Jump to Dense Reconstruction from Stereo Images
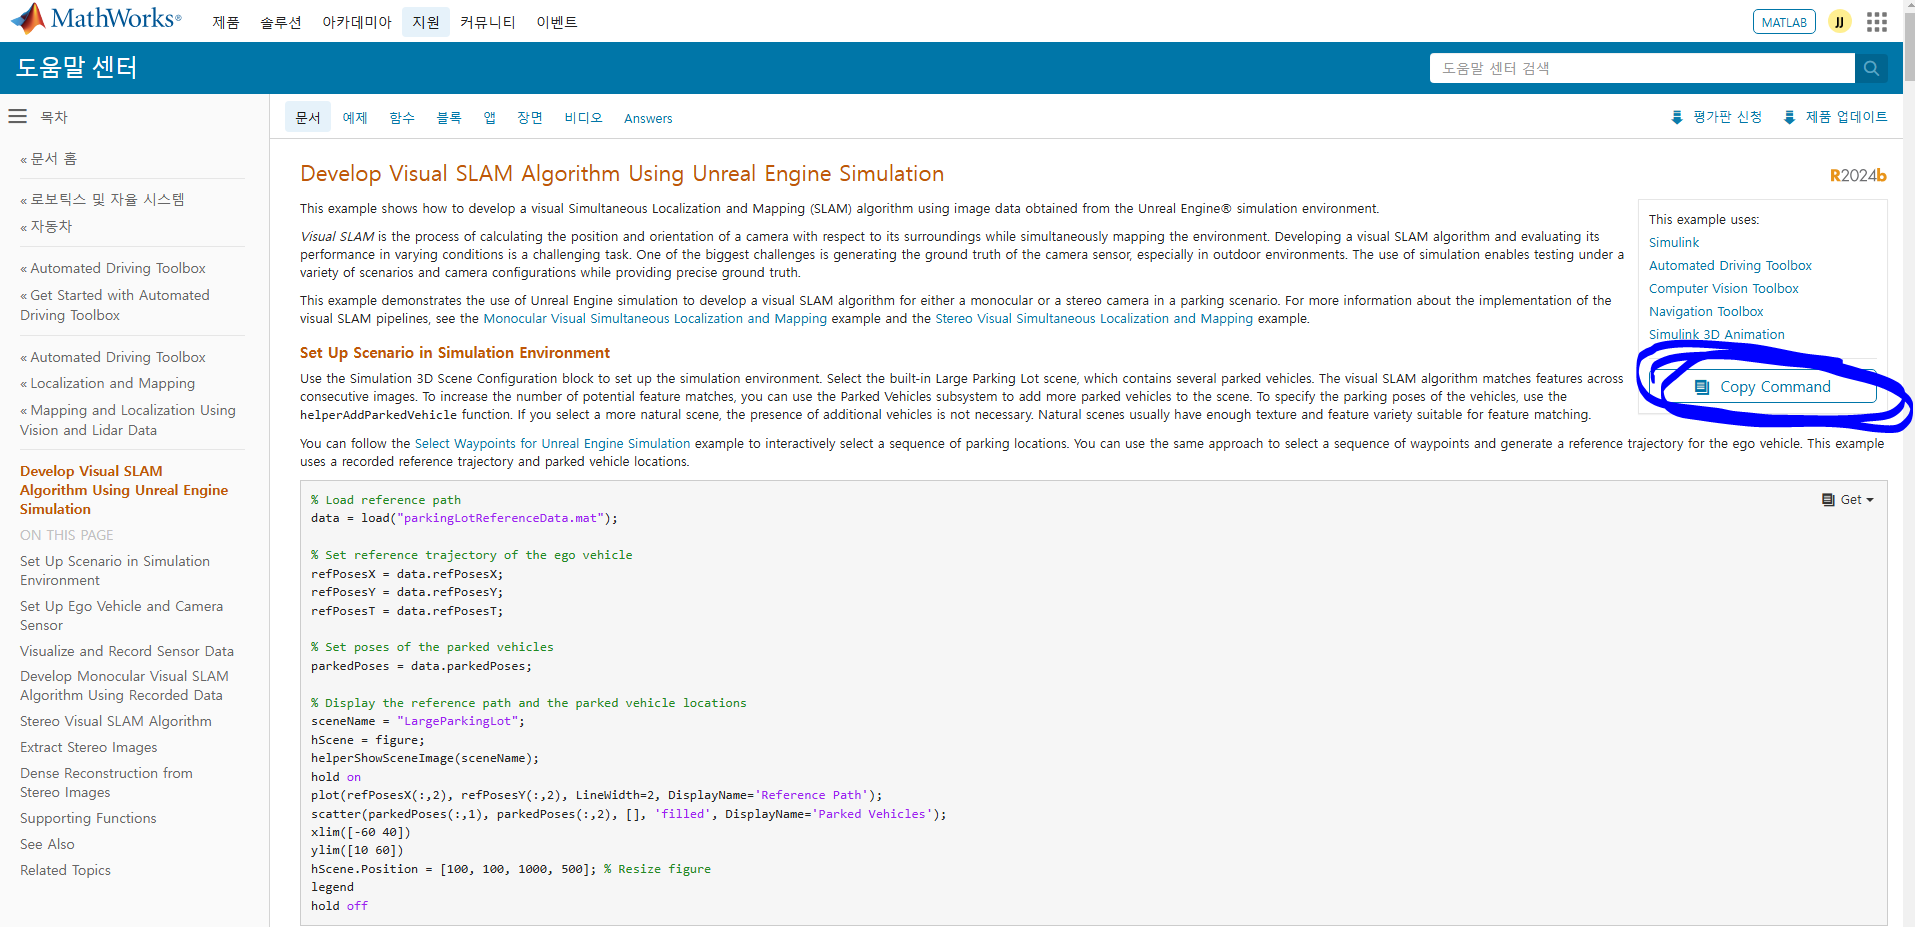The height and width of the screenshot is (927, 1915). (x=106, y=783)
